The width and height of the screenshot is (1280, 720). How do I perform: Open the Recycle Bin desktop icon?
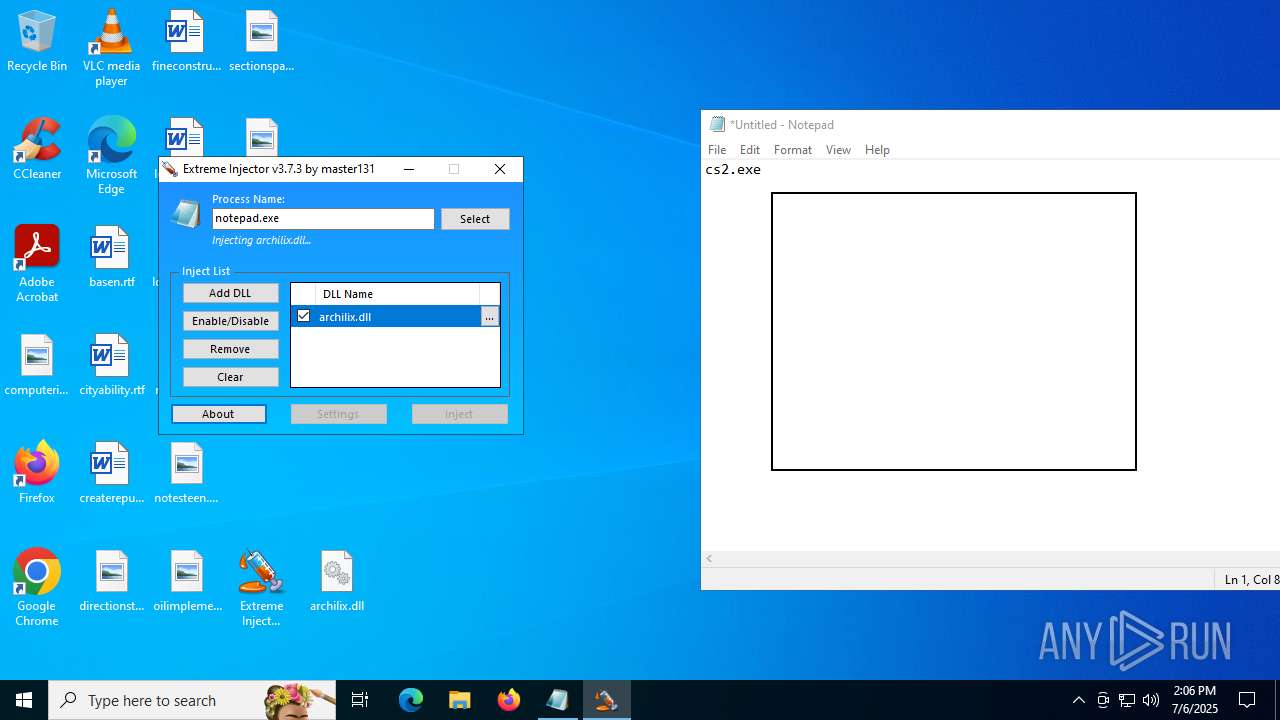tap(37, 42)
